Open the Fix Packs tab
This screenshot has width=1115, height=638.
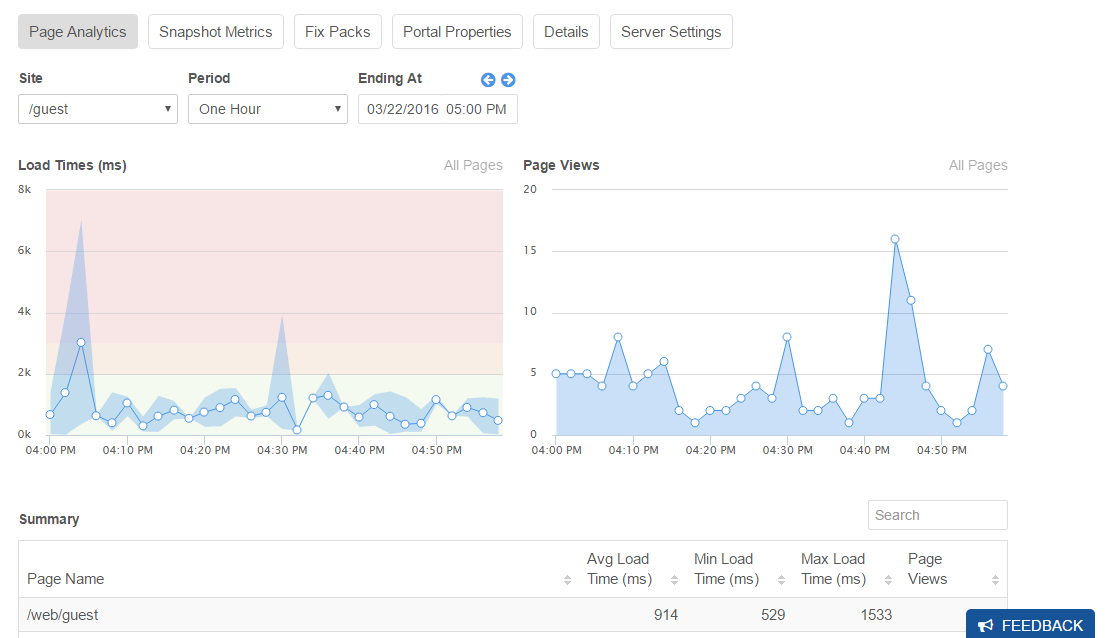point(338,32)
